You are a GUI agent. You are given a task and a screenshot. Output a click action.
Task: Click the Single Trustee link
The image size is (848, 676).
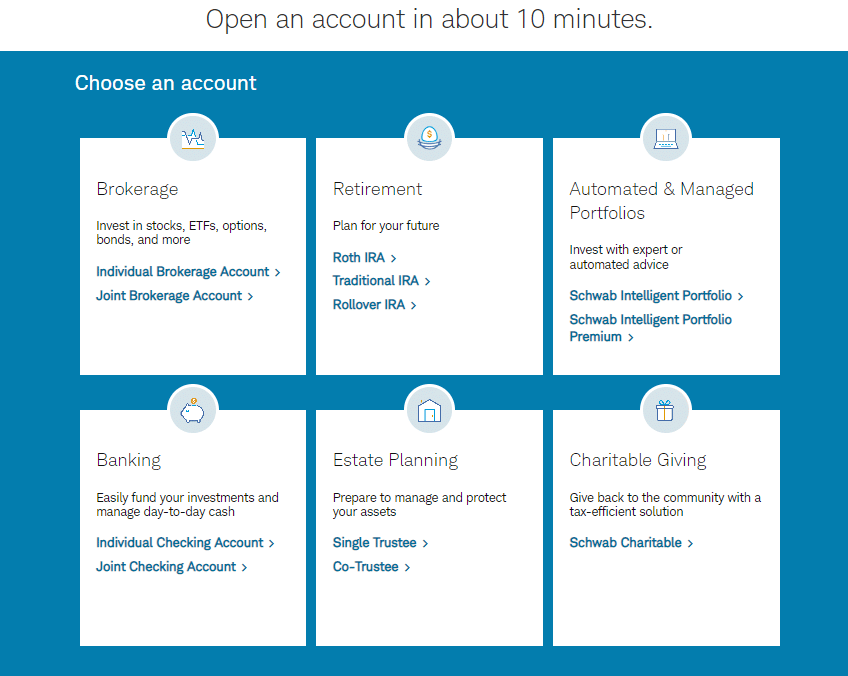(373, 542)
